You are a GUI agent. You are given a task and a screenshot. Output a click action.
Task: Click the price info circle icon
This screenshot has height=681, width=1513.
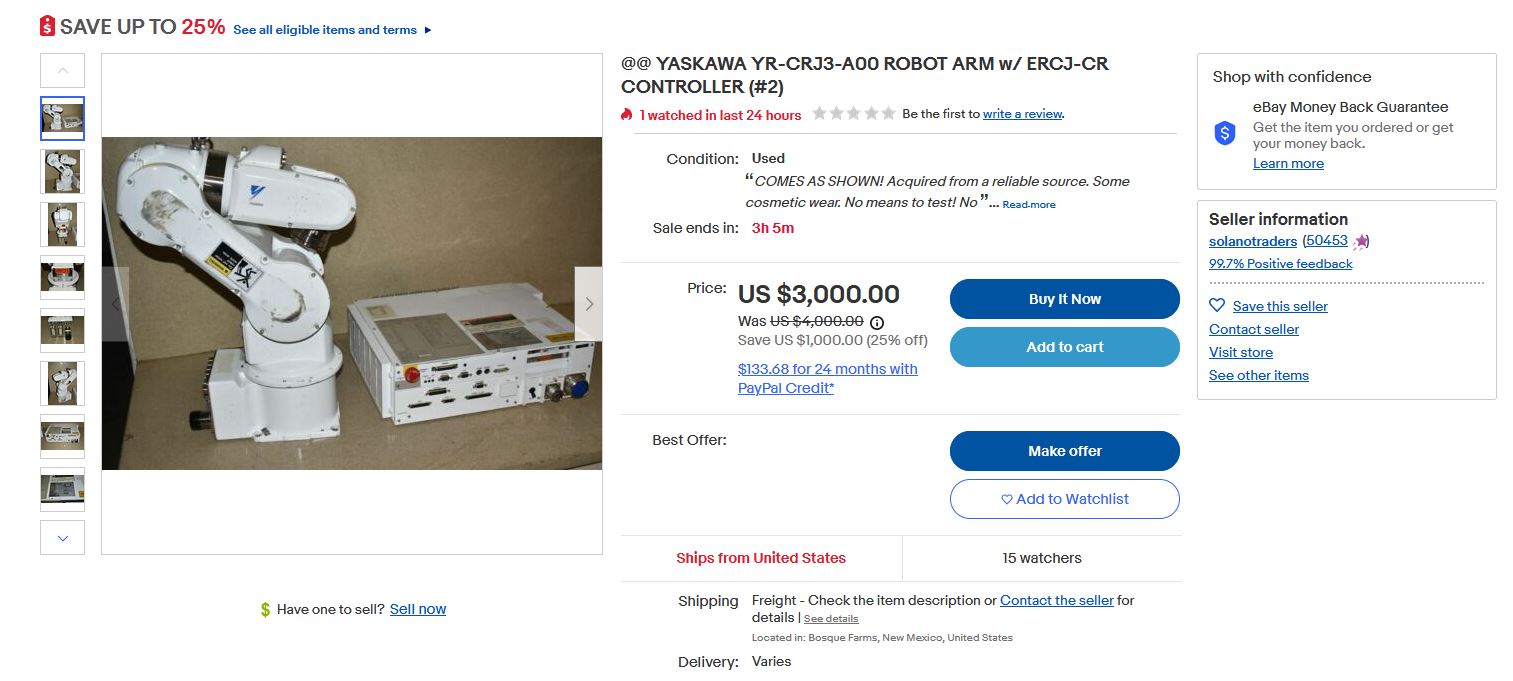877,322
